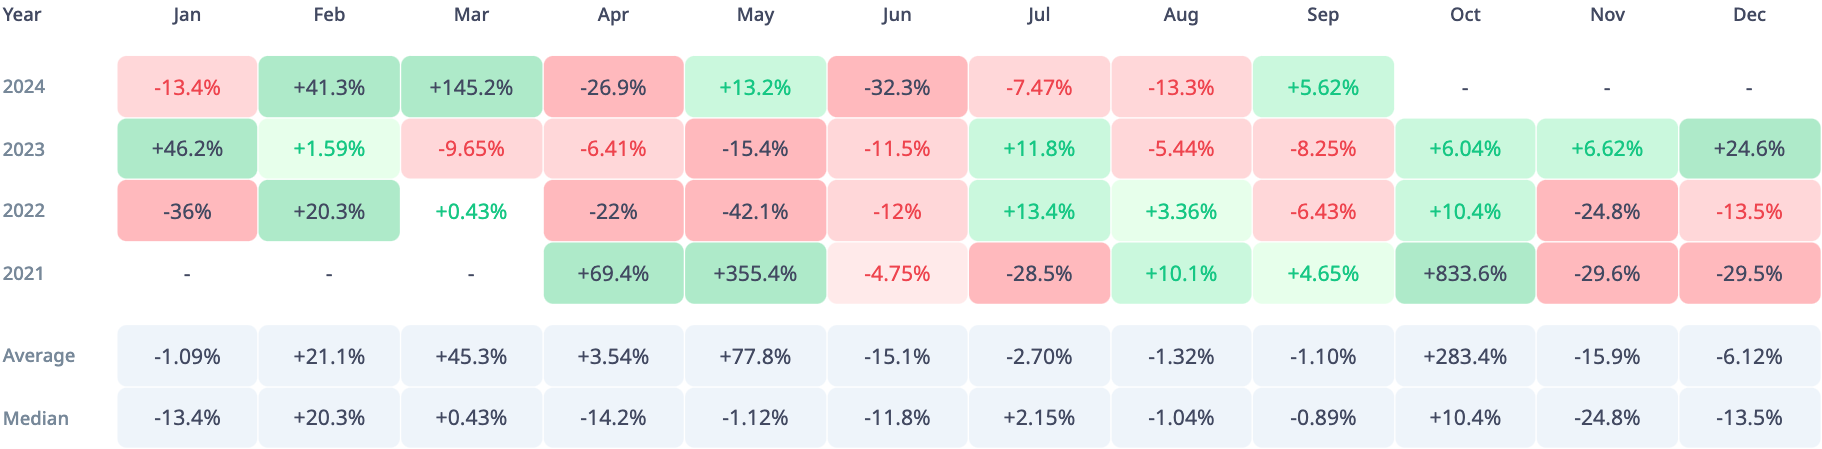Select the May average +77.8% cell
1822x449 pixels.
[755, 356]
